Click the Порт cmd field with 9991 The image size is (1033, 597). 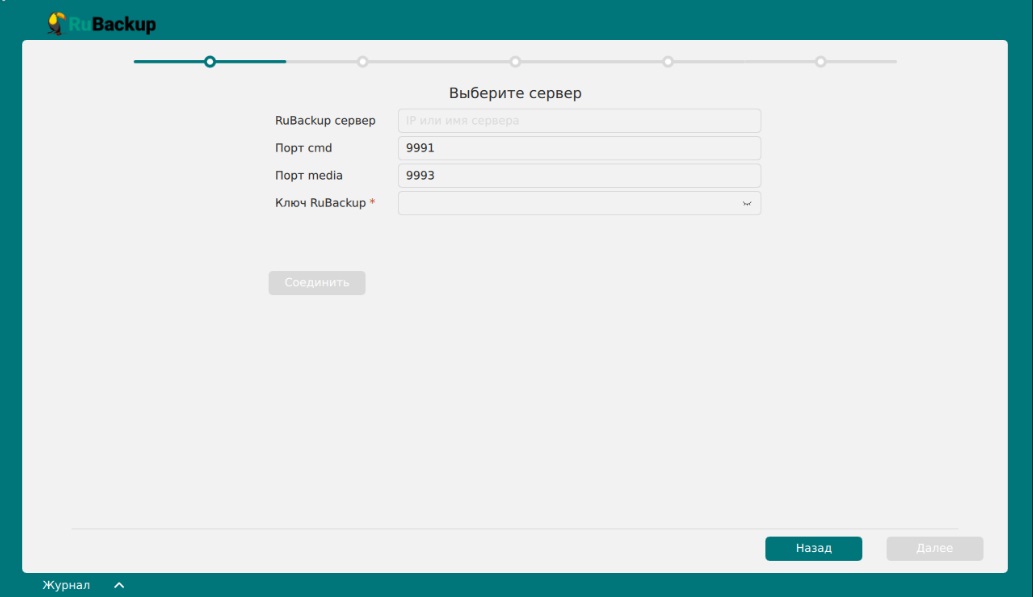point(579,148)
